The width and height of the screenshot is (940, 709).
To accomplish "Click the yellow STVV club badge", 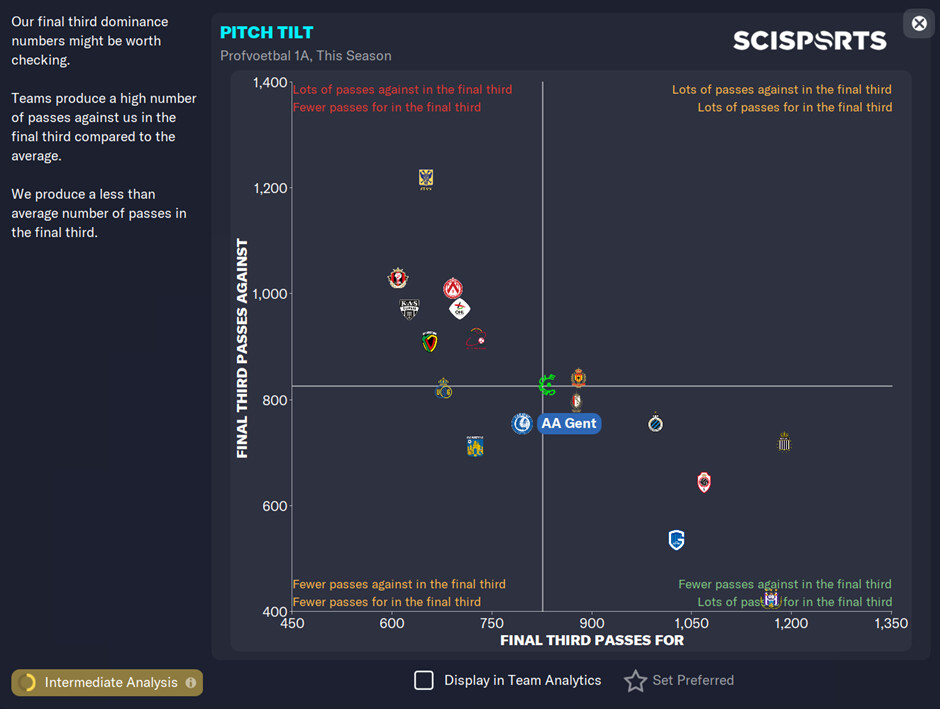I will 426,179.
